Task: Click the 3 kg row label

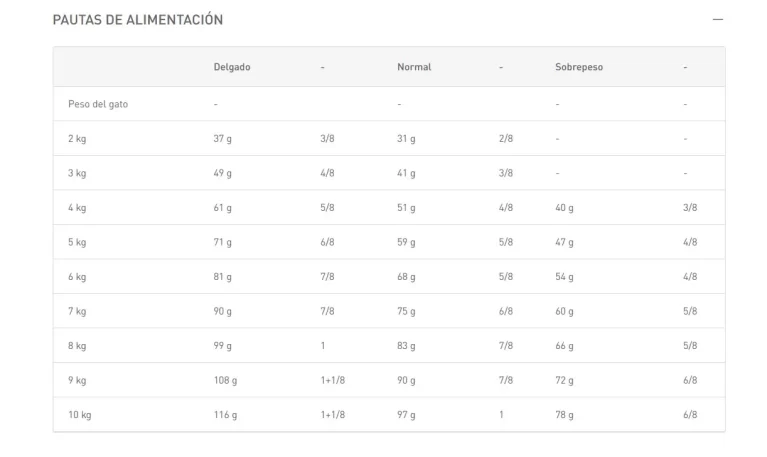Action: click(x=77, y=173)
